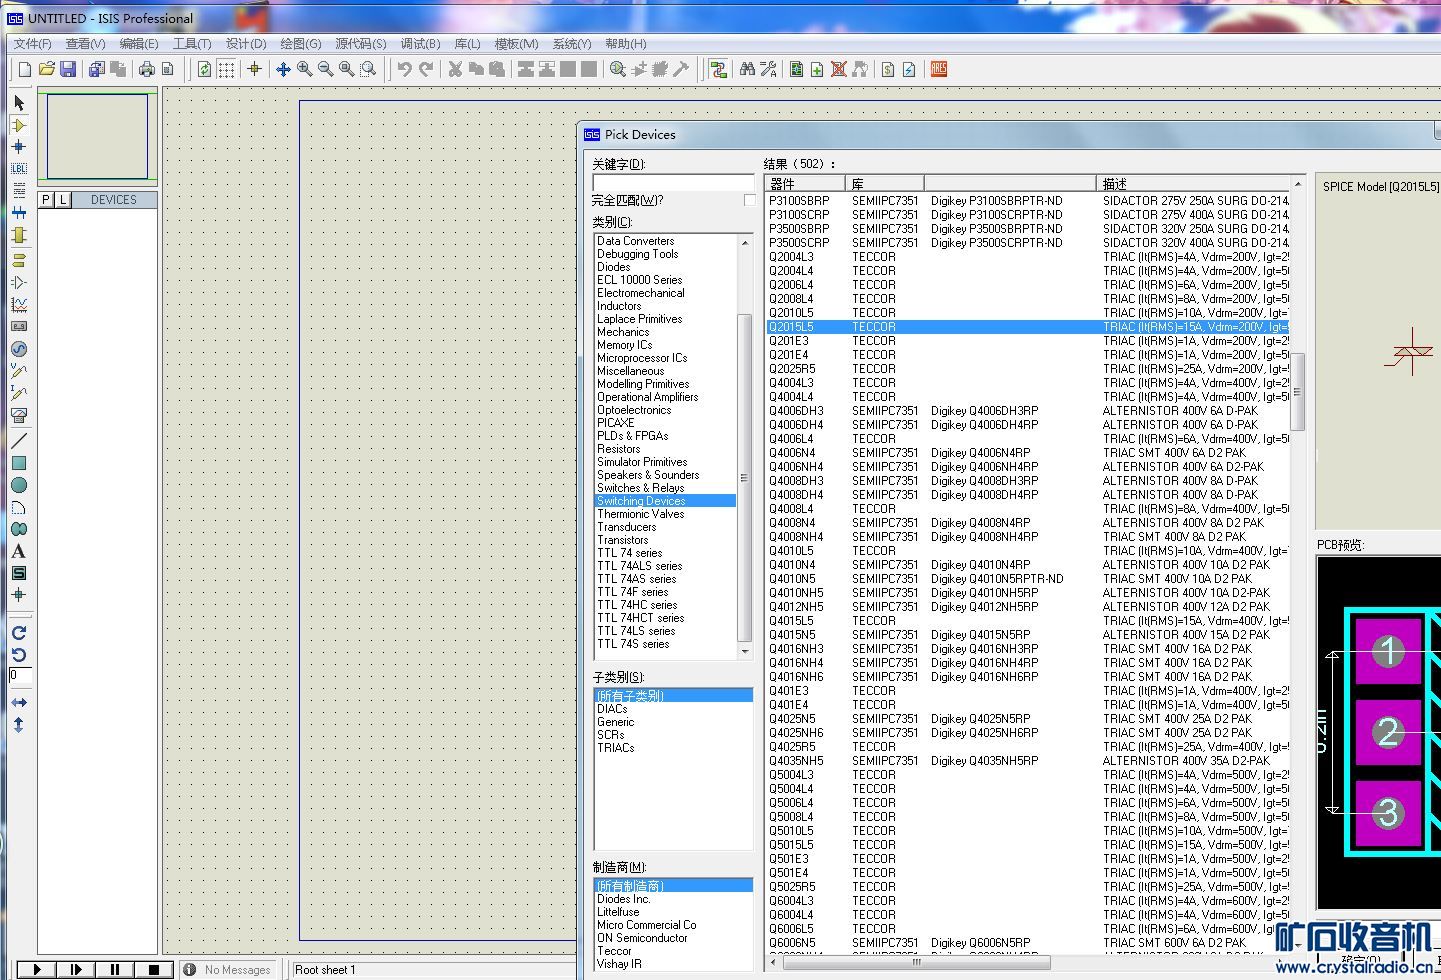Activate Component Mode in left toolbar
Image resolution: width=1441 pixels, height=980 pixels.
point(19,125)
